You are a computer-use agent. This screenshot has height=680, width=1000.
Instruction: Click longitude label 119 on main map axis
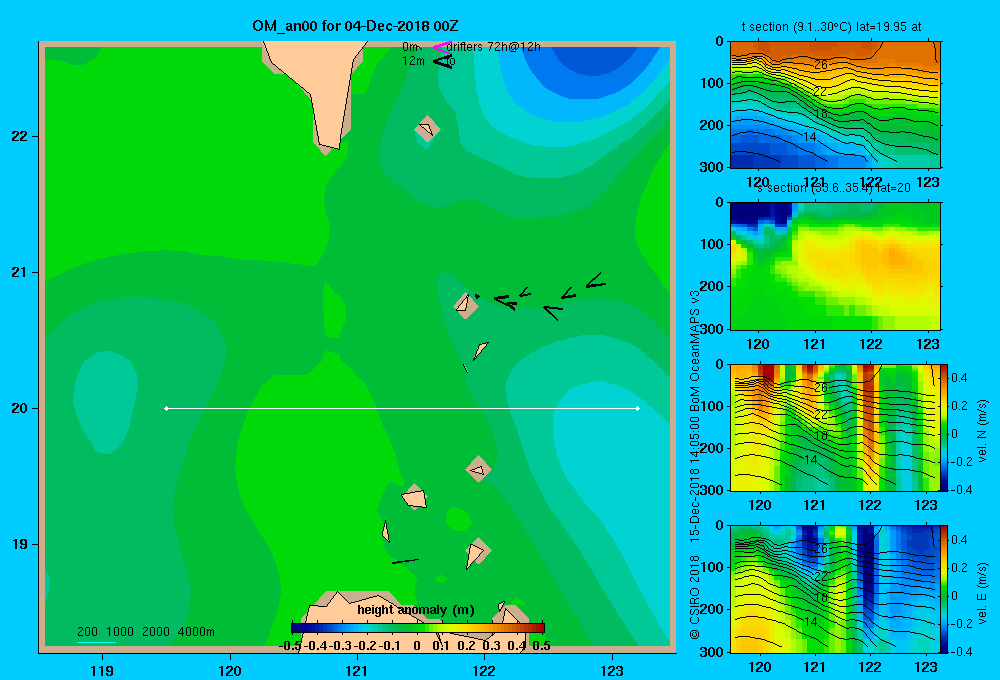[102, 670]
